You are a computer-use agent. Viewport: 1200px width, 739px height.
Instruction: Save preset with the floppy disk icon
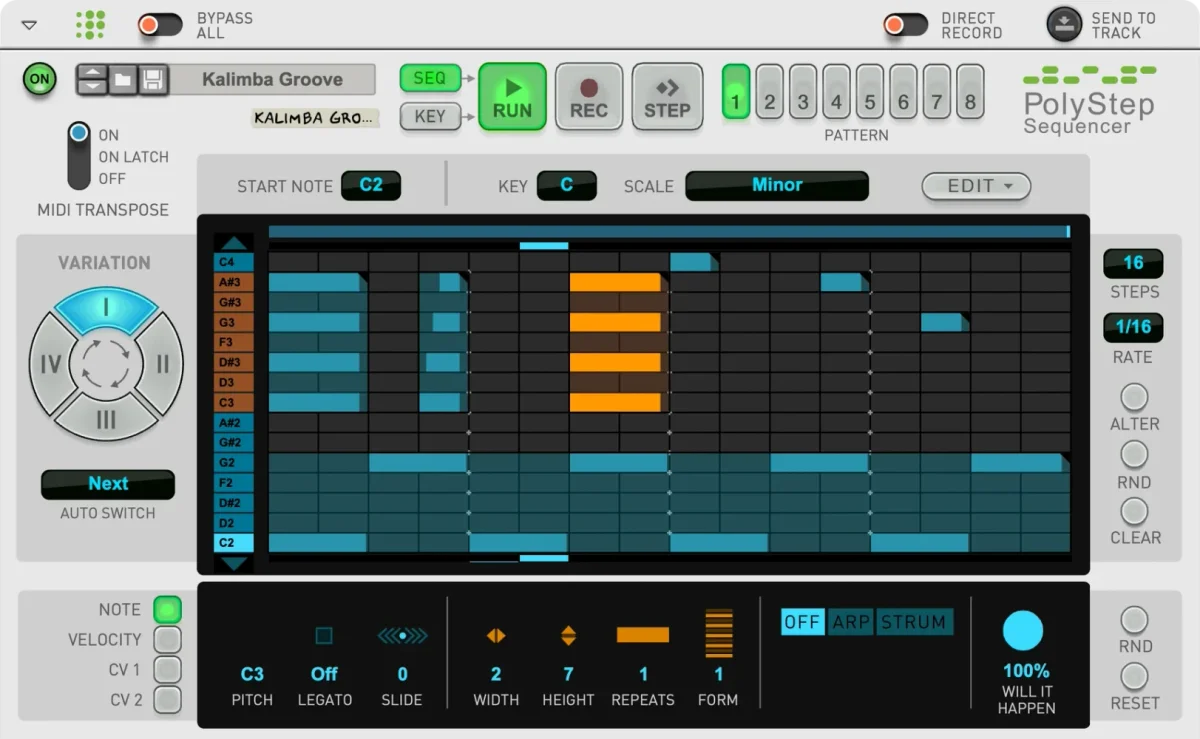152,79
